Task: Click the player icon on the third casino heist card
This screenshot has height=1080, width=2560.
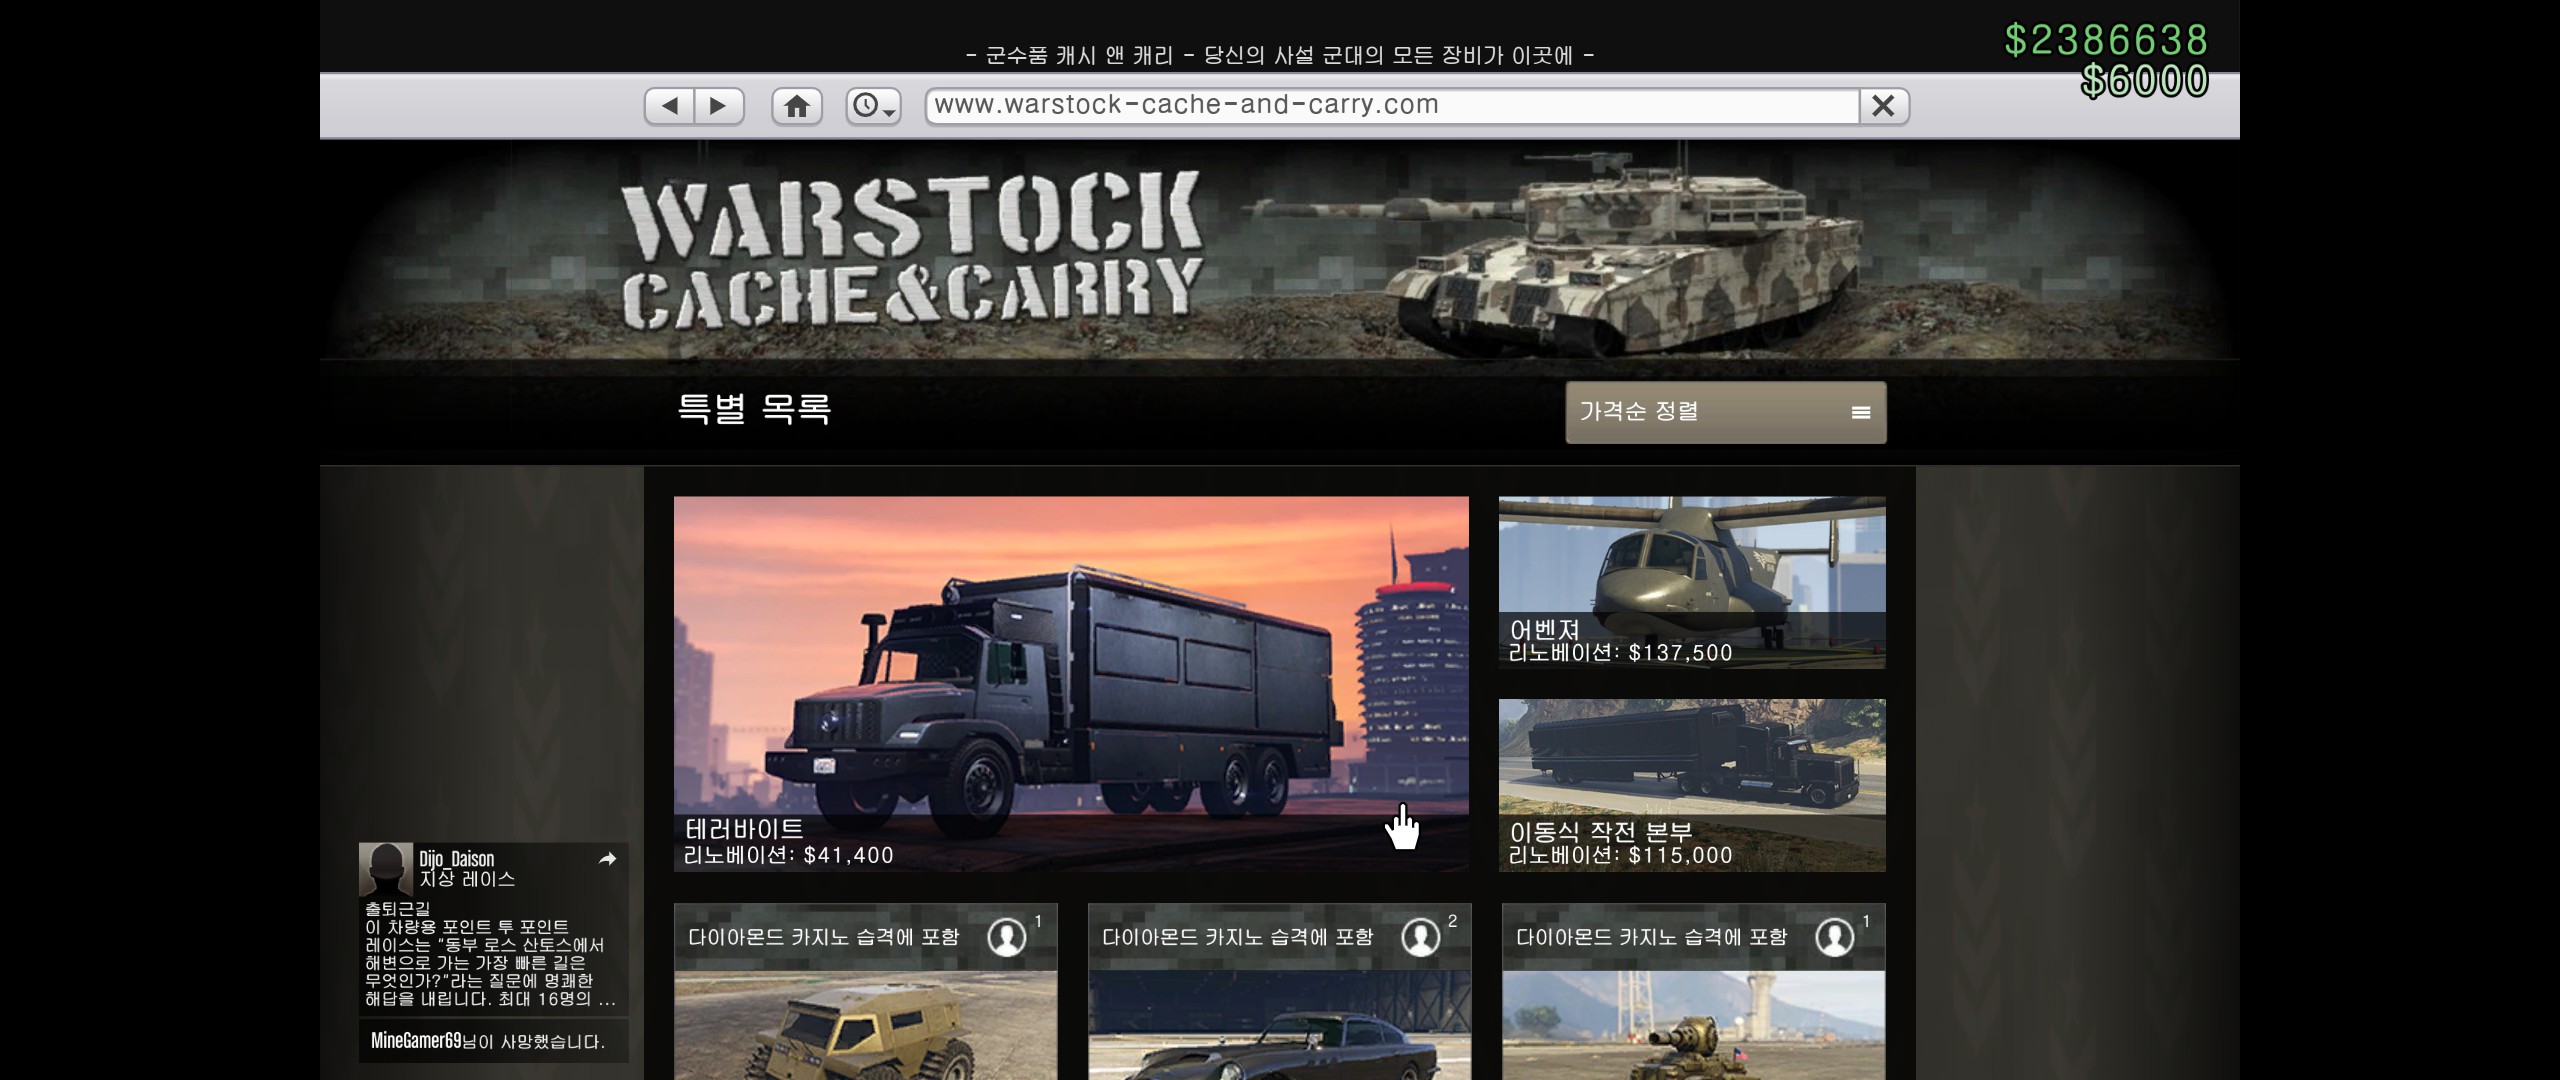Action: tap(1834, 937)
